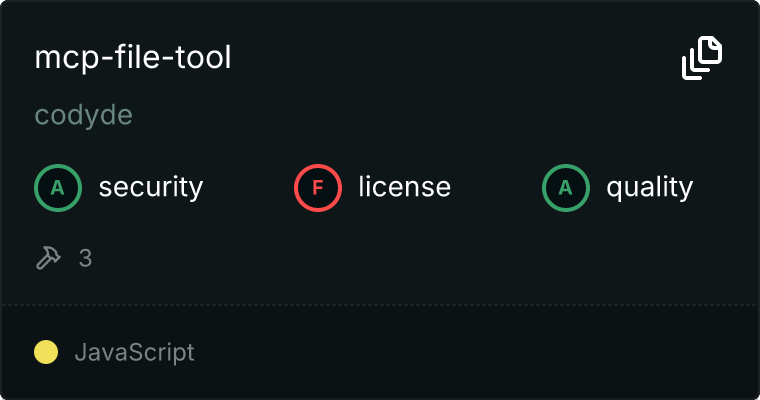The width and height of the screenshot is (760, 400).
Task: Click the letter F inside the license badge
Action: [317, 187]
